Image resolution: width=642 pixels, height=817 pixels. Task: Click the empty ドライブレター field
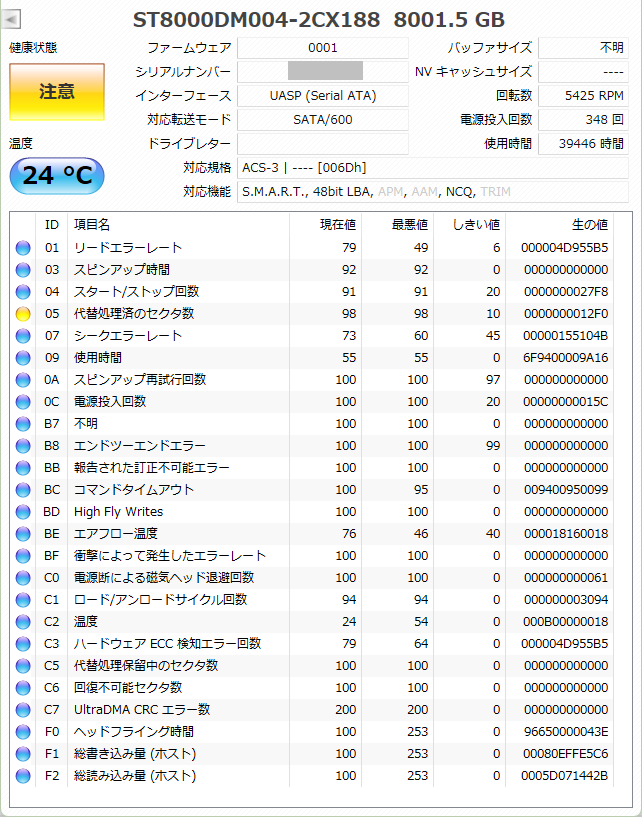(x=323, y=144)
